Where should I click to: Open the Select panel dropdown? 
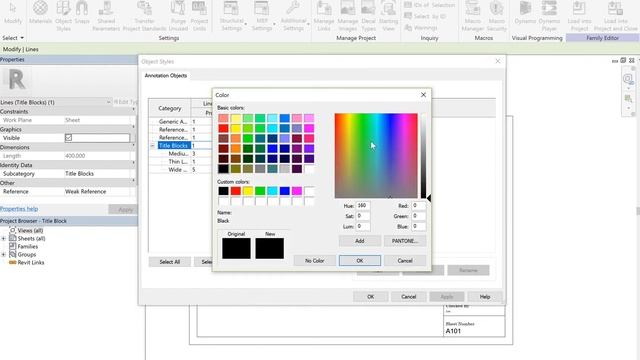(x=13, y=38)
